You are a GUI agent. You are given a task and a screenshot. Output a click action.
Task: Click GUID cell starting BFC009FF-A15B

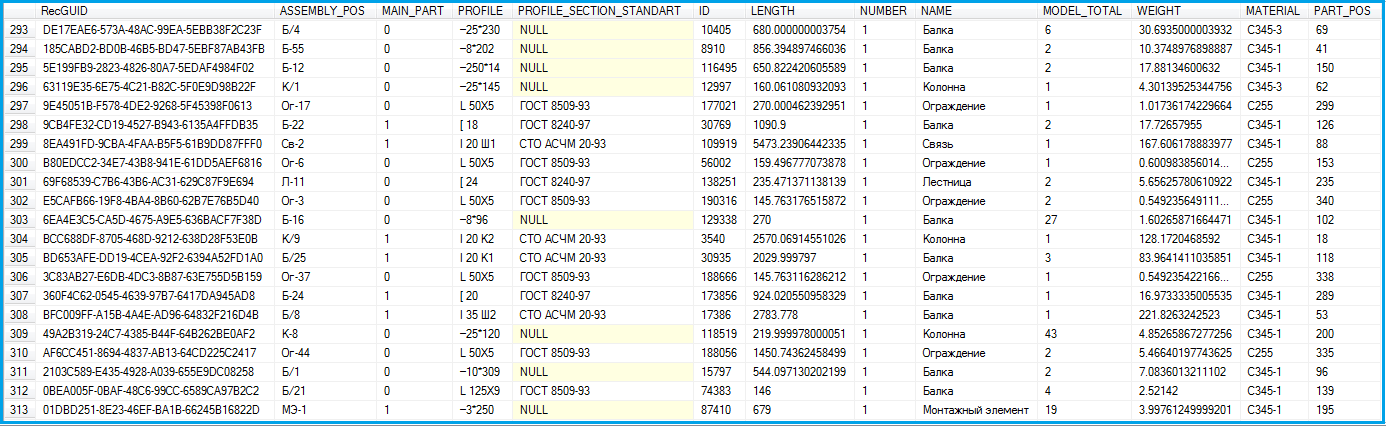[x=156, y=315]
